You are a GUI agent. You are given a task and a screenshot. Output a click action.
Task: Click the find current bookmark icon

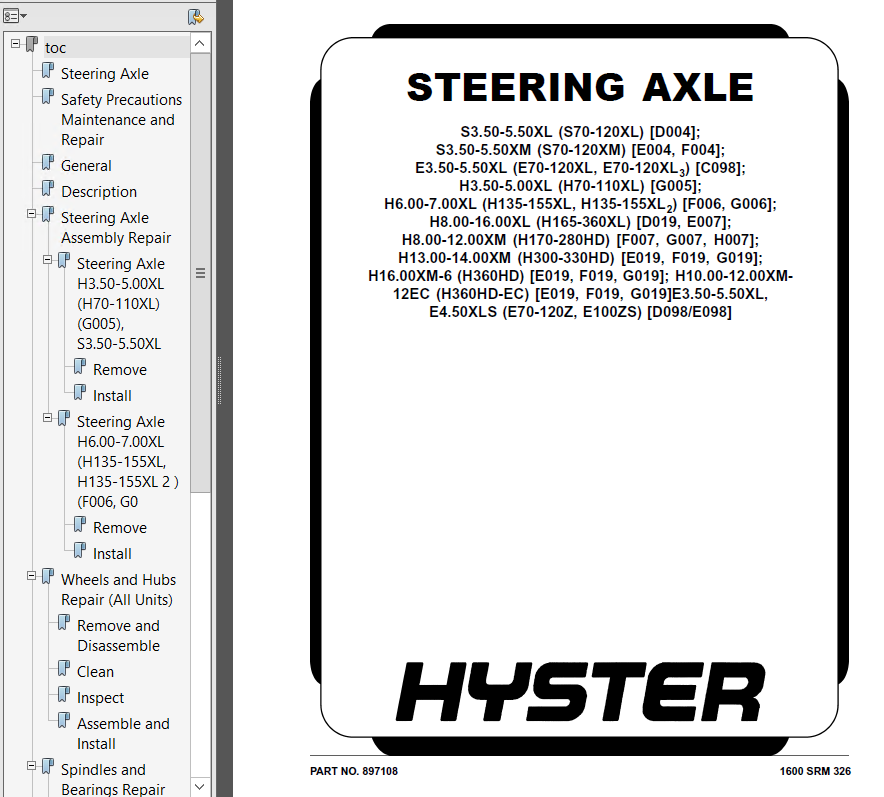pos(196,16)
